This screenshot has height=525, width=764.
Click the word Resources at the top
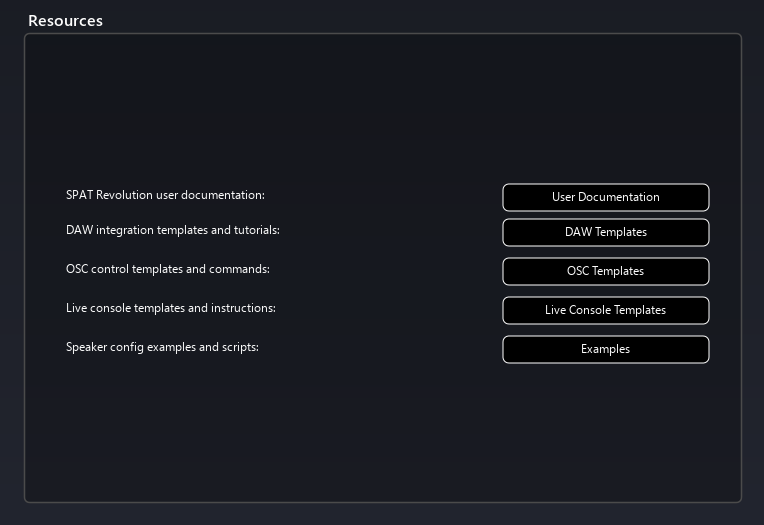pos(65,20)
